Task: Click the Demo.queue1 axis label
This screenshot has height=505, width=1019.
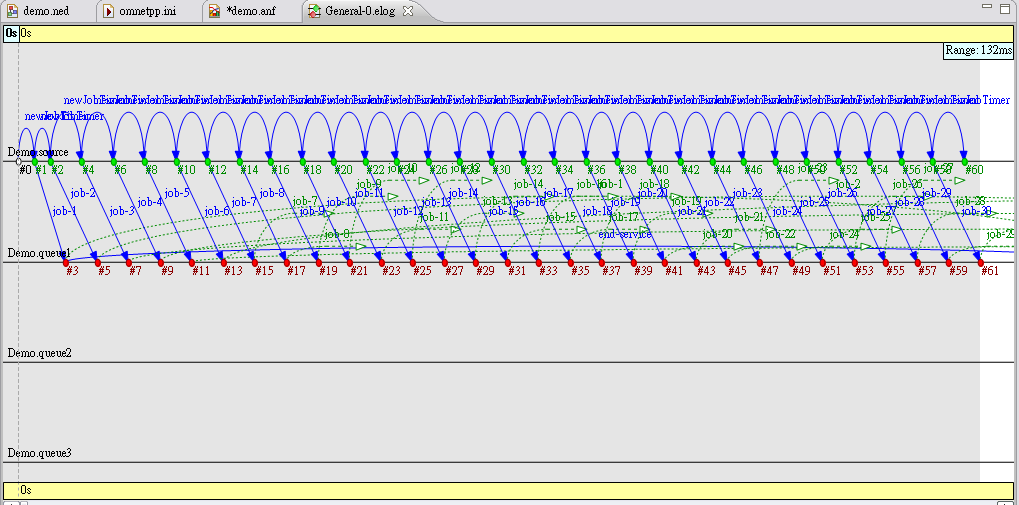Action: (x=39, y=252)
